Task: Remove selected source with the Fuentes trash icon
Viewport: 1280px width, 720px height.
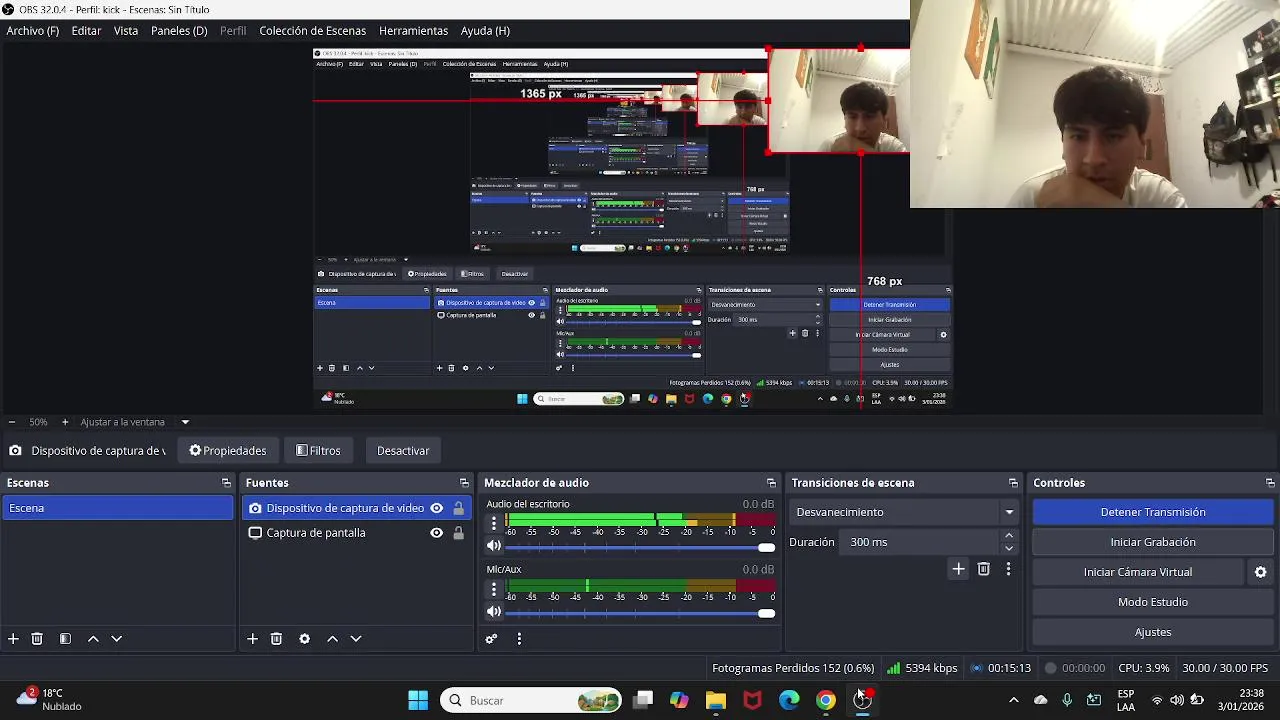Action: [277, 639]
